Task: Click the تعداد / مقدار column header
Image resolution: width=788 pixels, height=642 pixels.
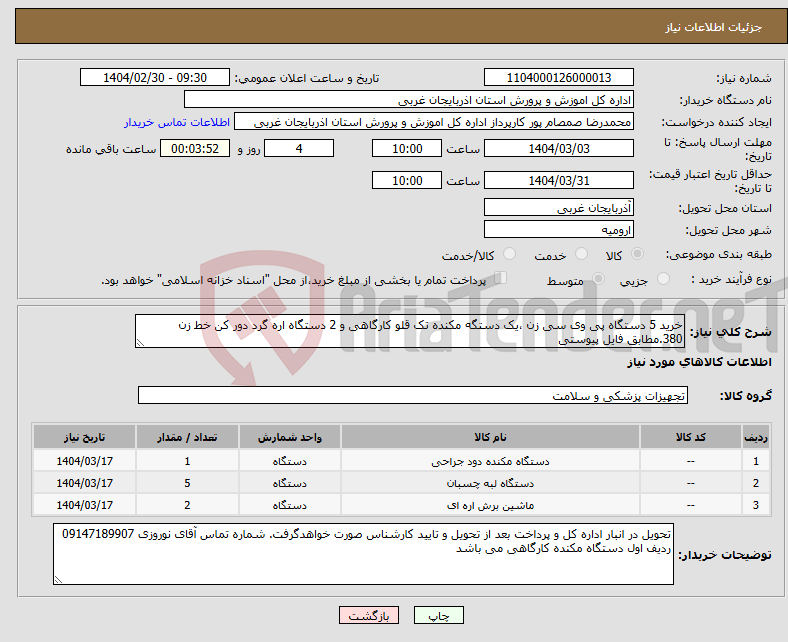Action: 187,437
